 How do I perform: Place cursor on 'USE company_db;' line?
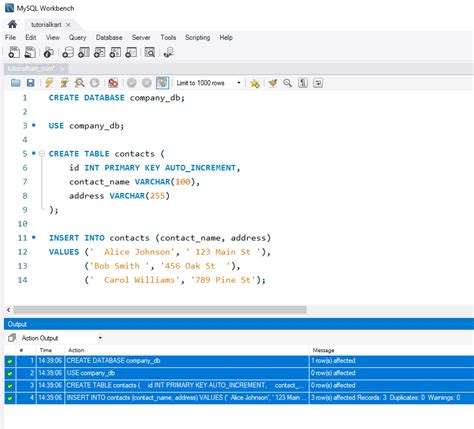(86, 126)
